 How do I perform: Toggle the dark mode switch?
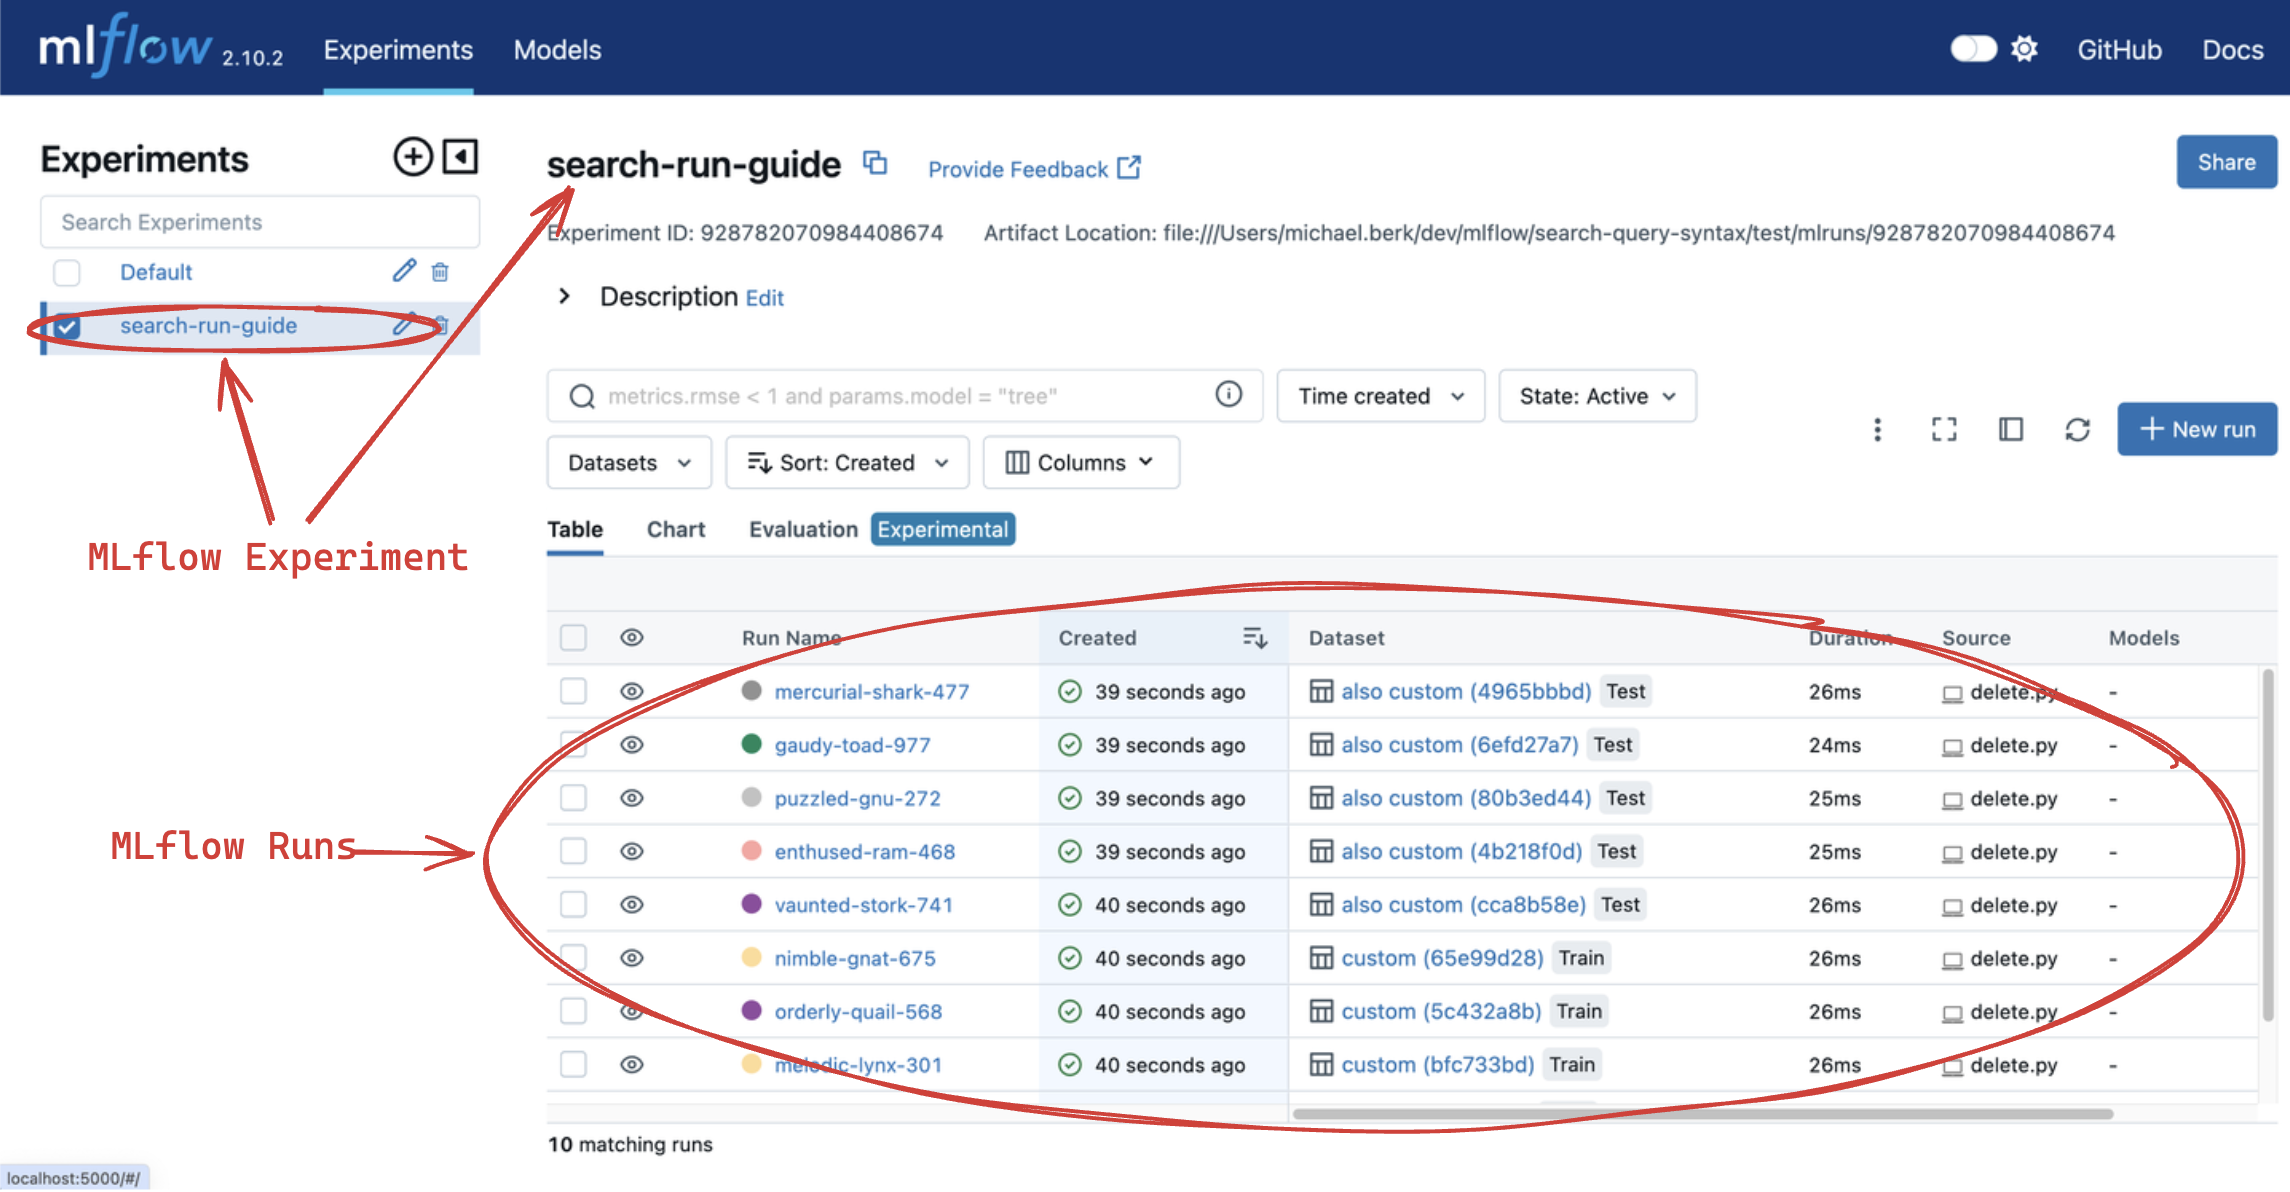[x=1972, y=49]
